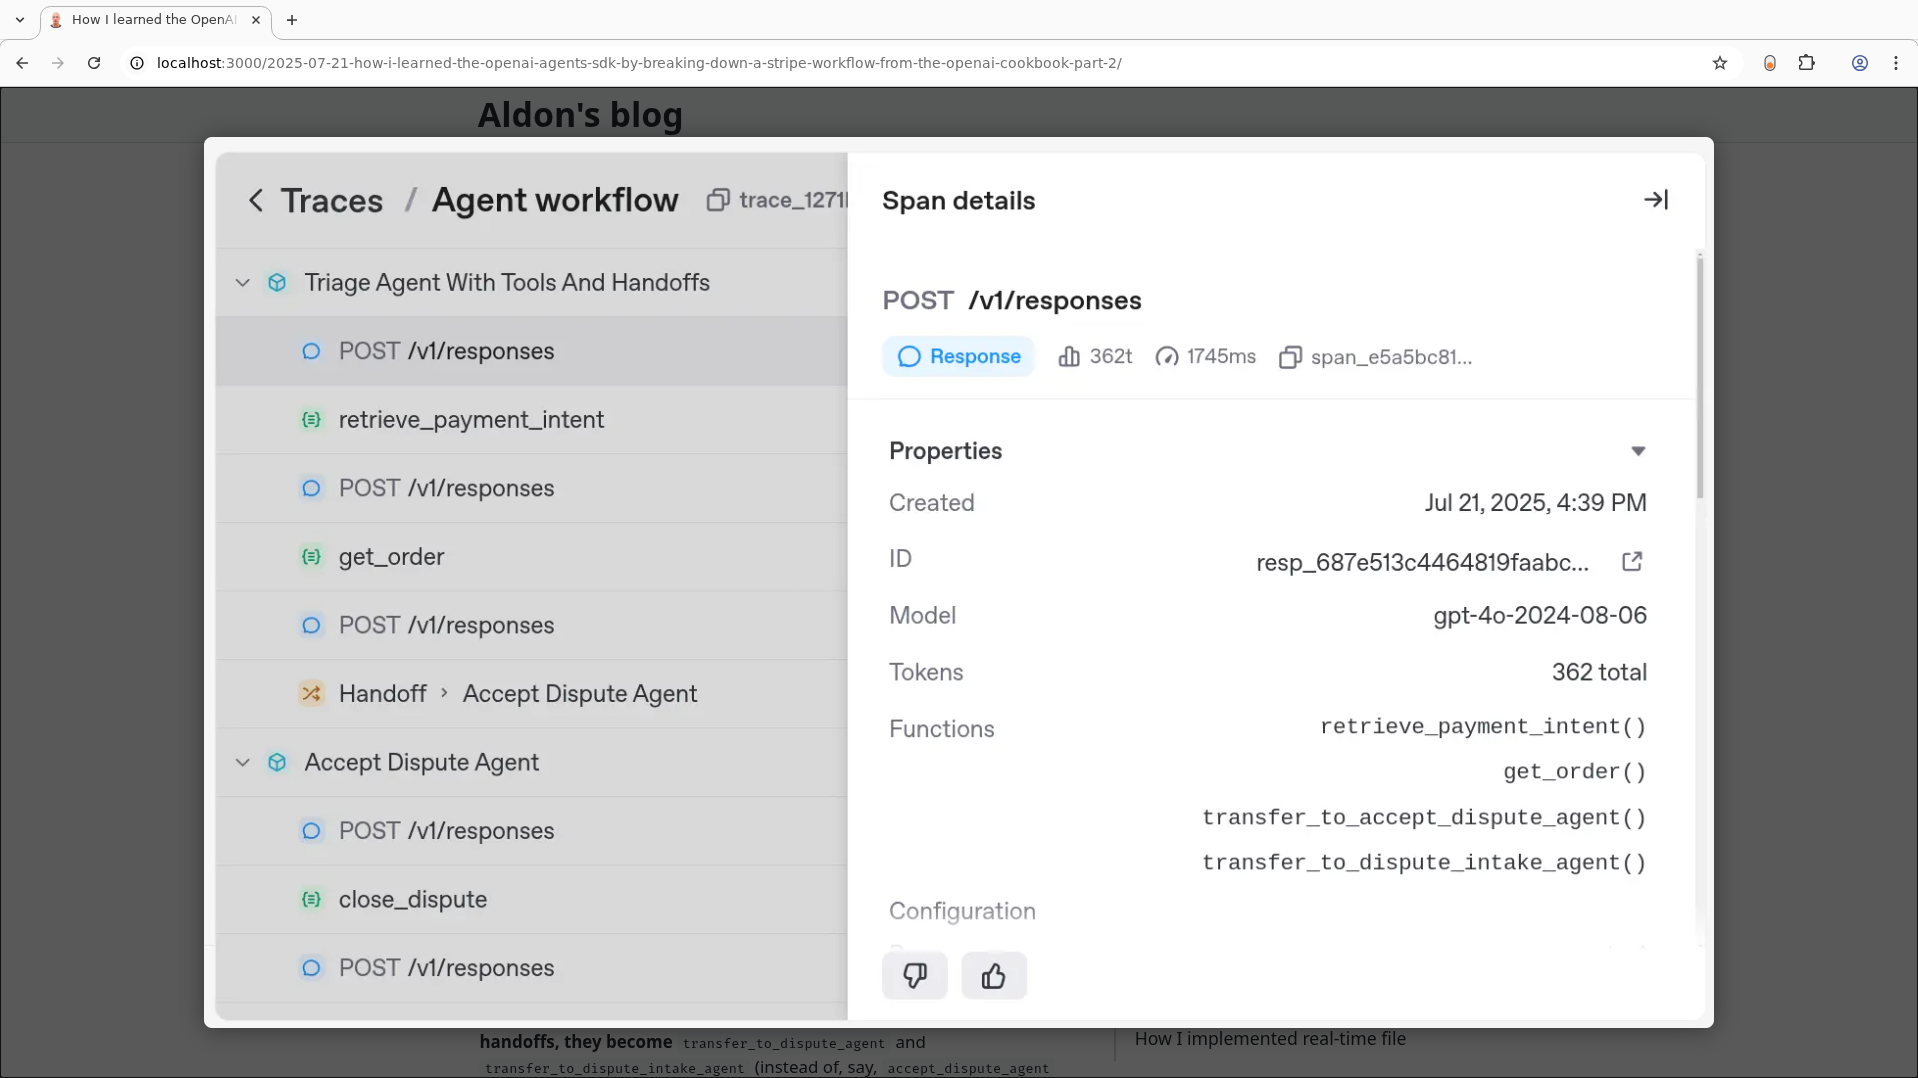Collapse the Span details side panel
The height and width of the screenshot is (1078, 1918).
[x=1656, y=199]
